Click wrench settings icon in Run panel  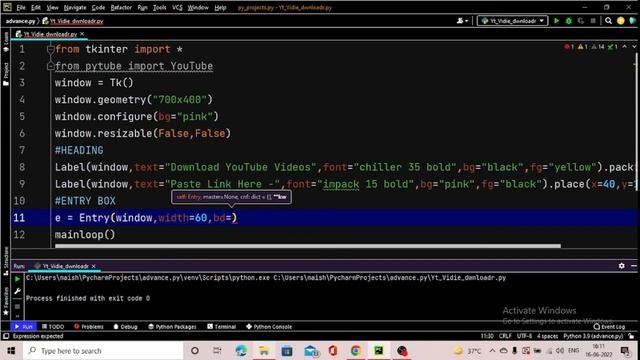[17, 291]
